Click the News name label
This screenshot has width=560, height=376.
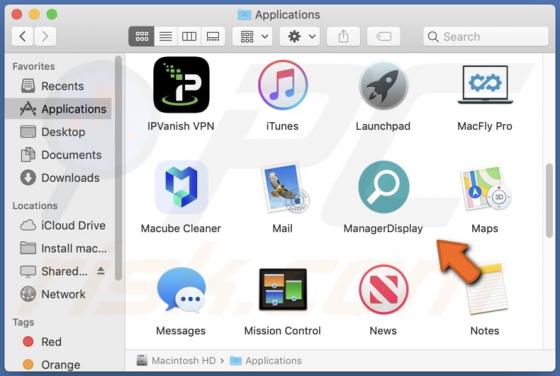tap(383, 331)
